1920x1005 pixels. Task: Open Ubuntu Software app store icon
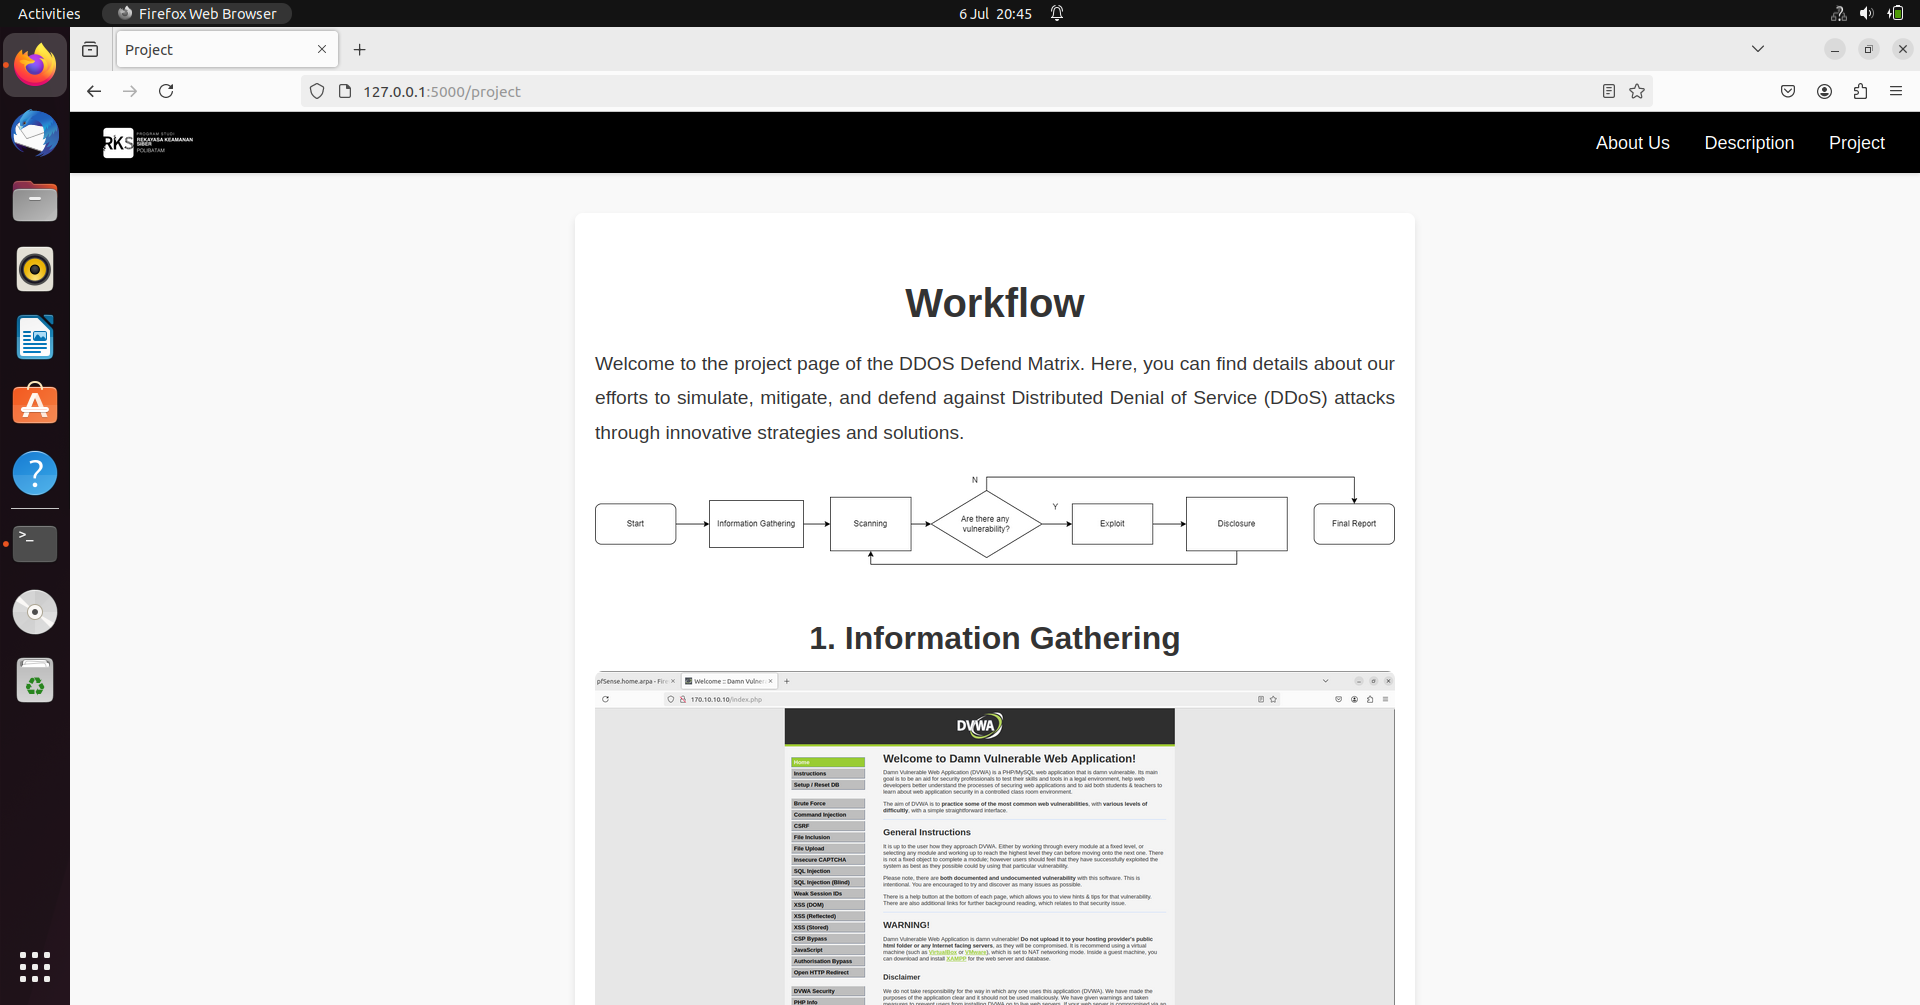click(35, 405)
